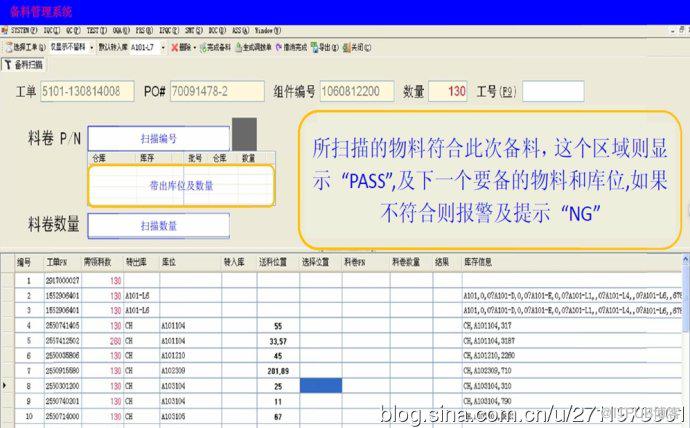Click the 生成调拨单 toolbar button

pos(253,47)
